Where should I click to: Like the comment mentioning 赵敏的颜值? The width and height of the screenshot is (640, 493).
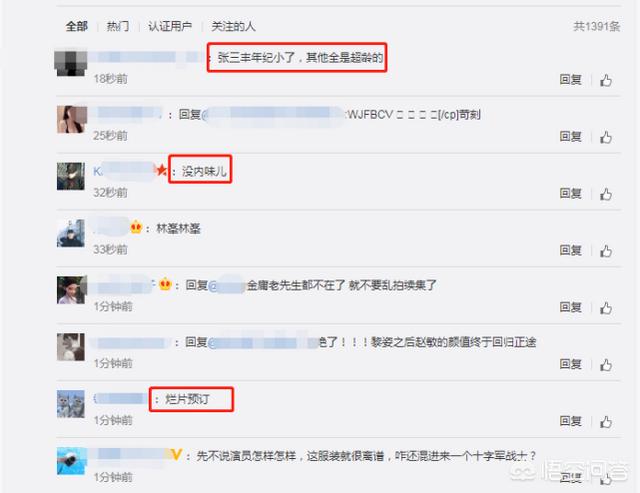pos(606,365)
